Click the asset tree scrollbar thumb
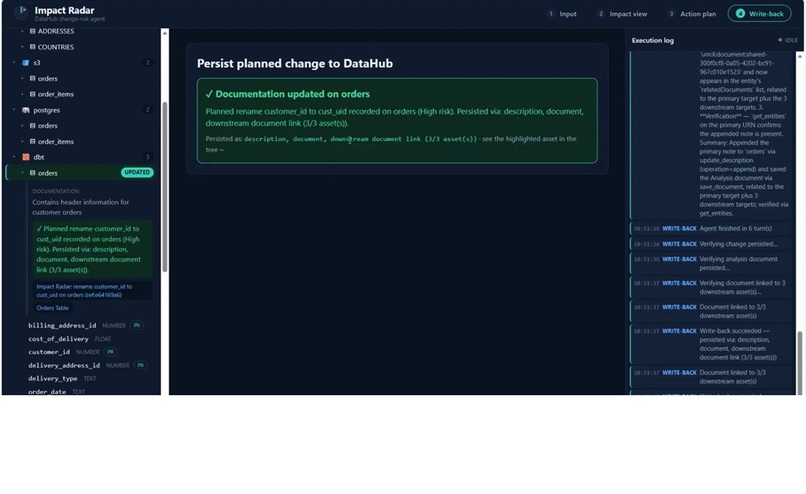Viewport: 806px width, 494px height. click(164, 187)
